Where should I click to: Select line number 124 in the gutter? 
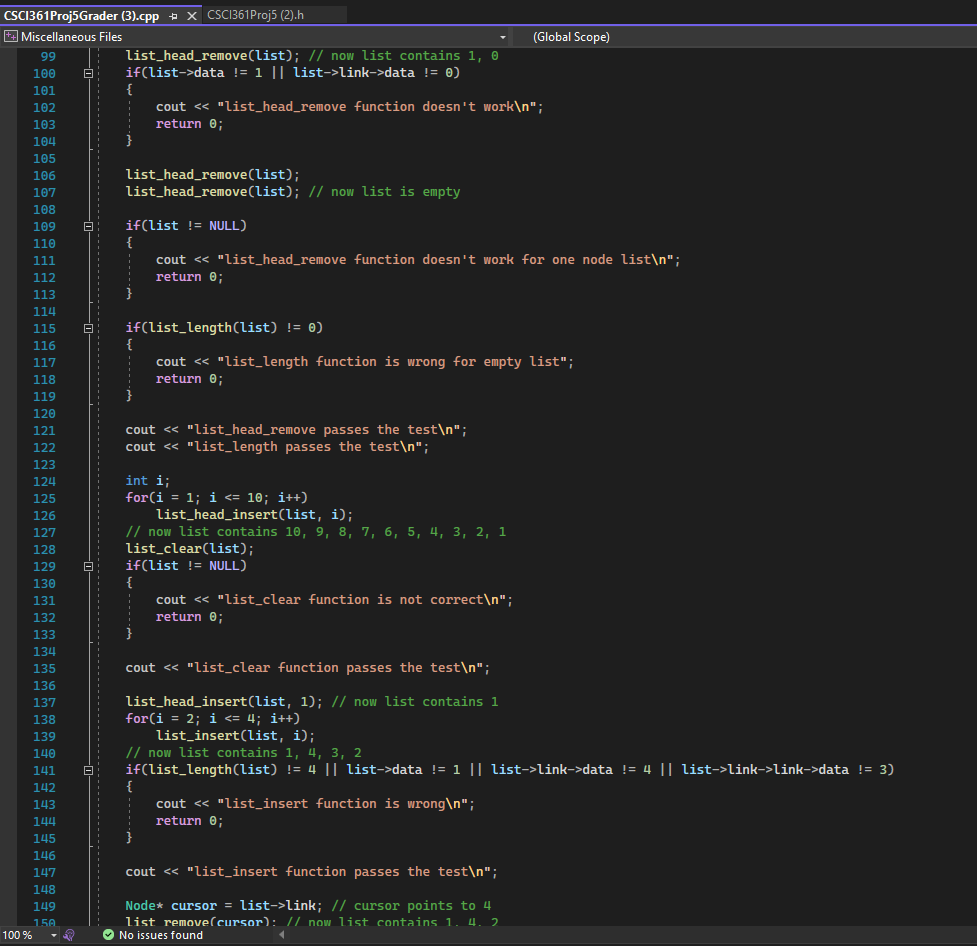tap(44, 480)
